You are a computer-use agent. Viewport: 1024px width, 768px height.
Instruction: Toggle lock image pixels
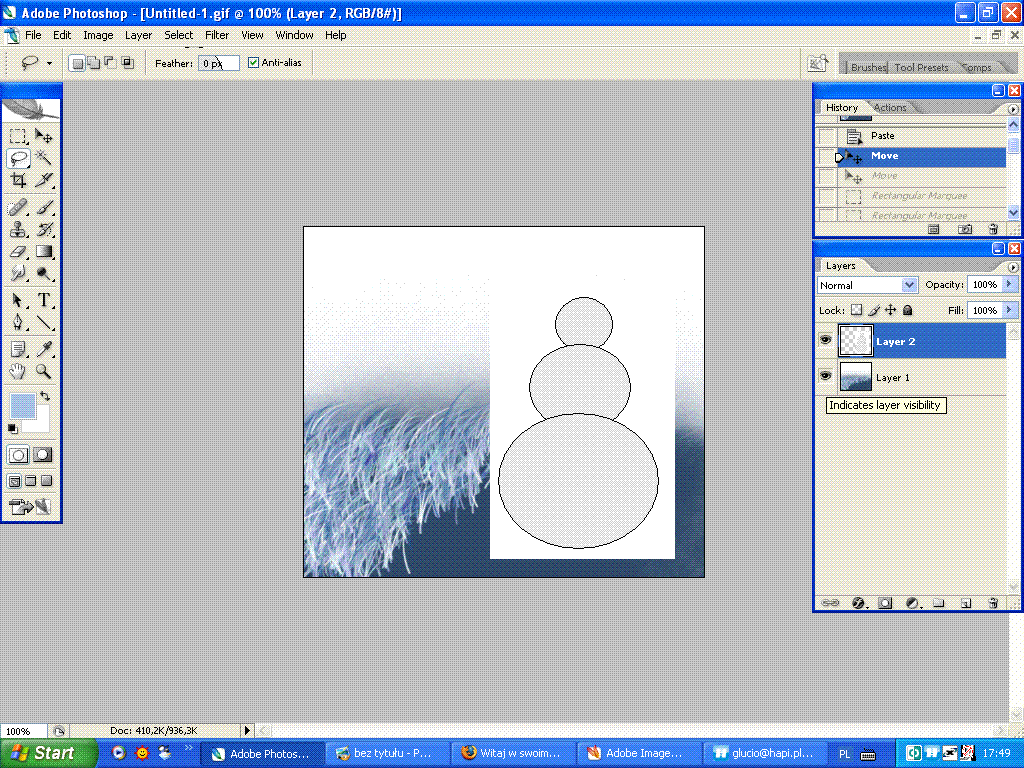click(x=874, y=310)
